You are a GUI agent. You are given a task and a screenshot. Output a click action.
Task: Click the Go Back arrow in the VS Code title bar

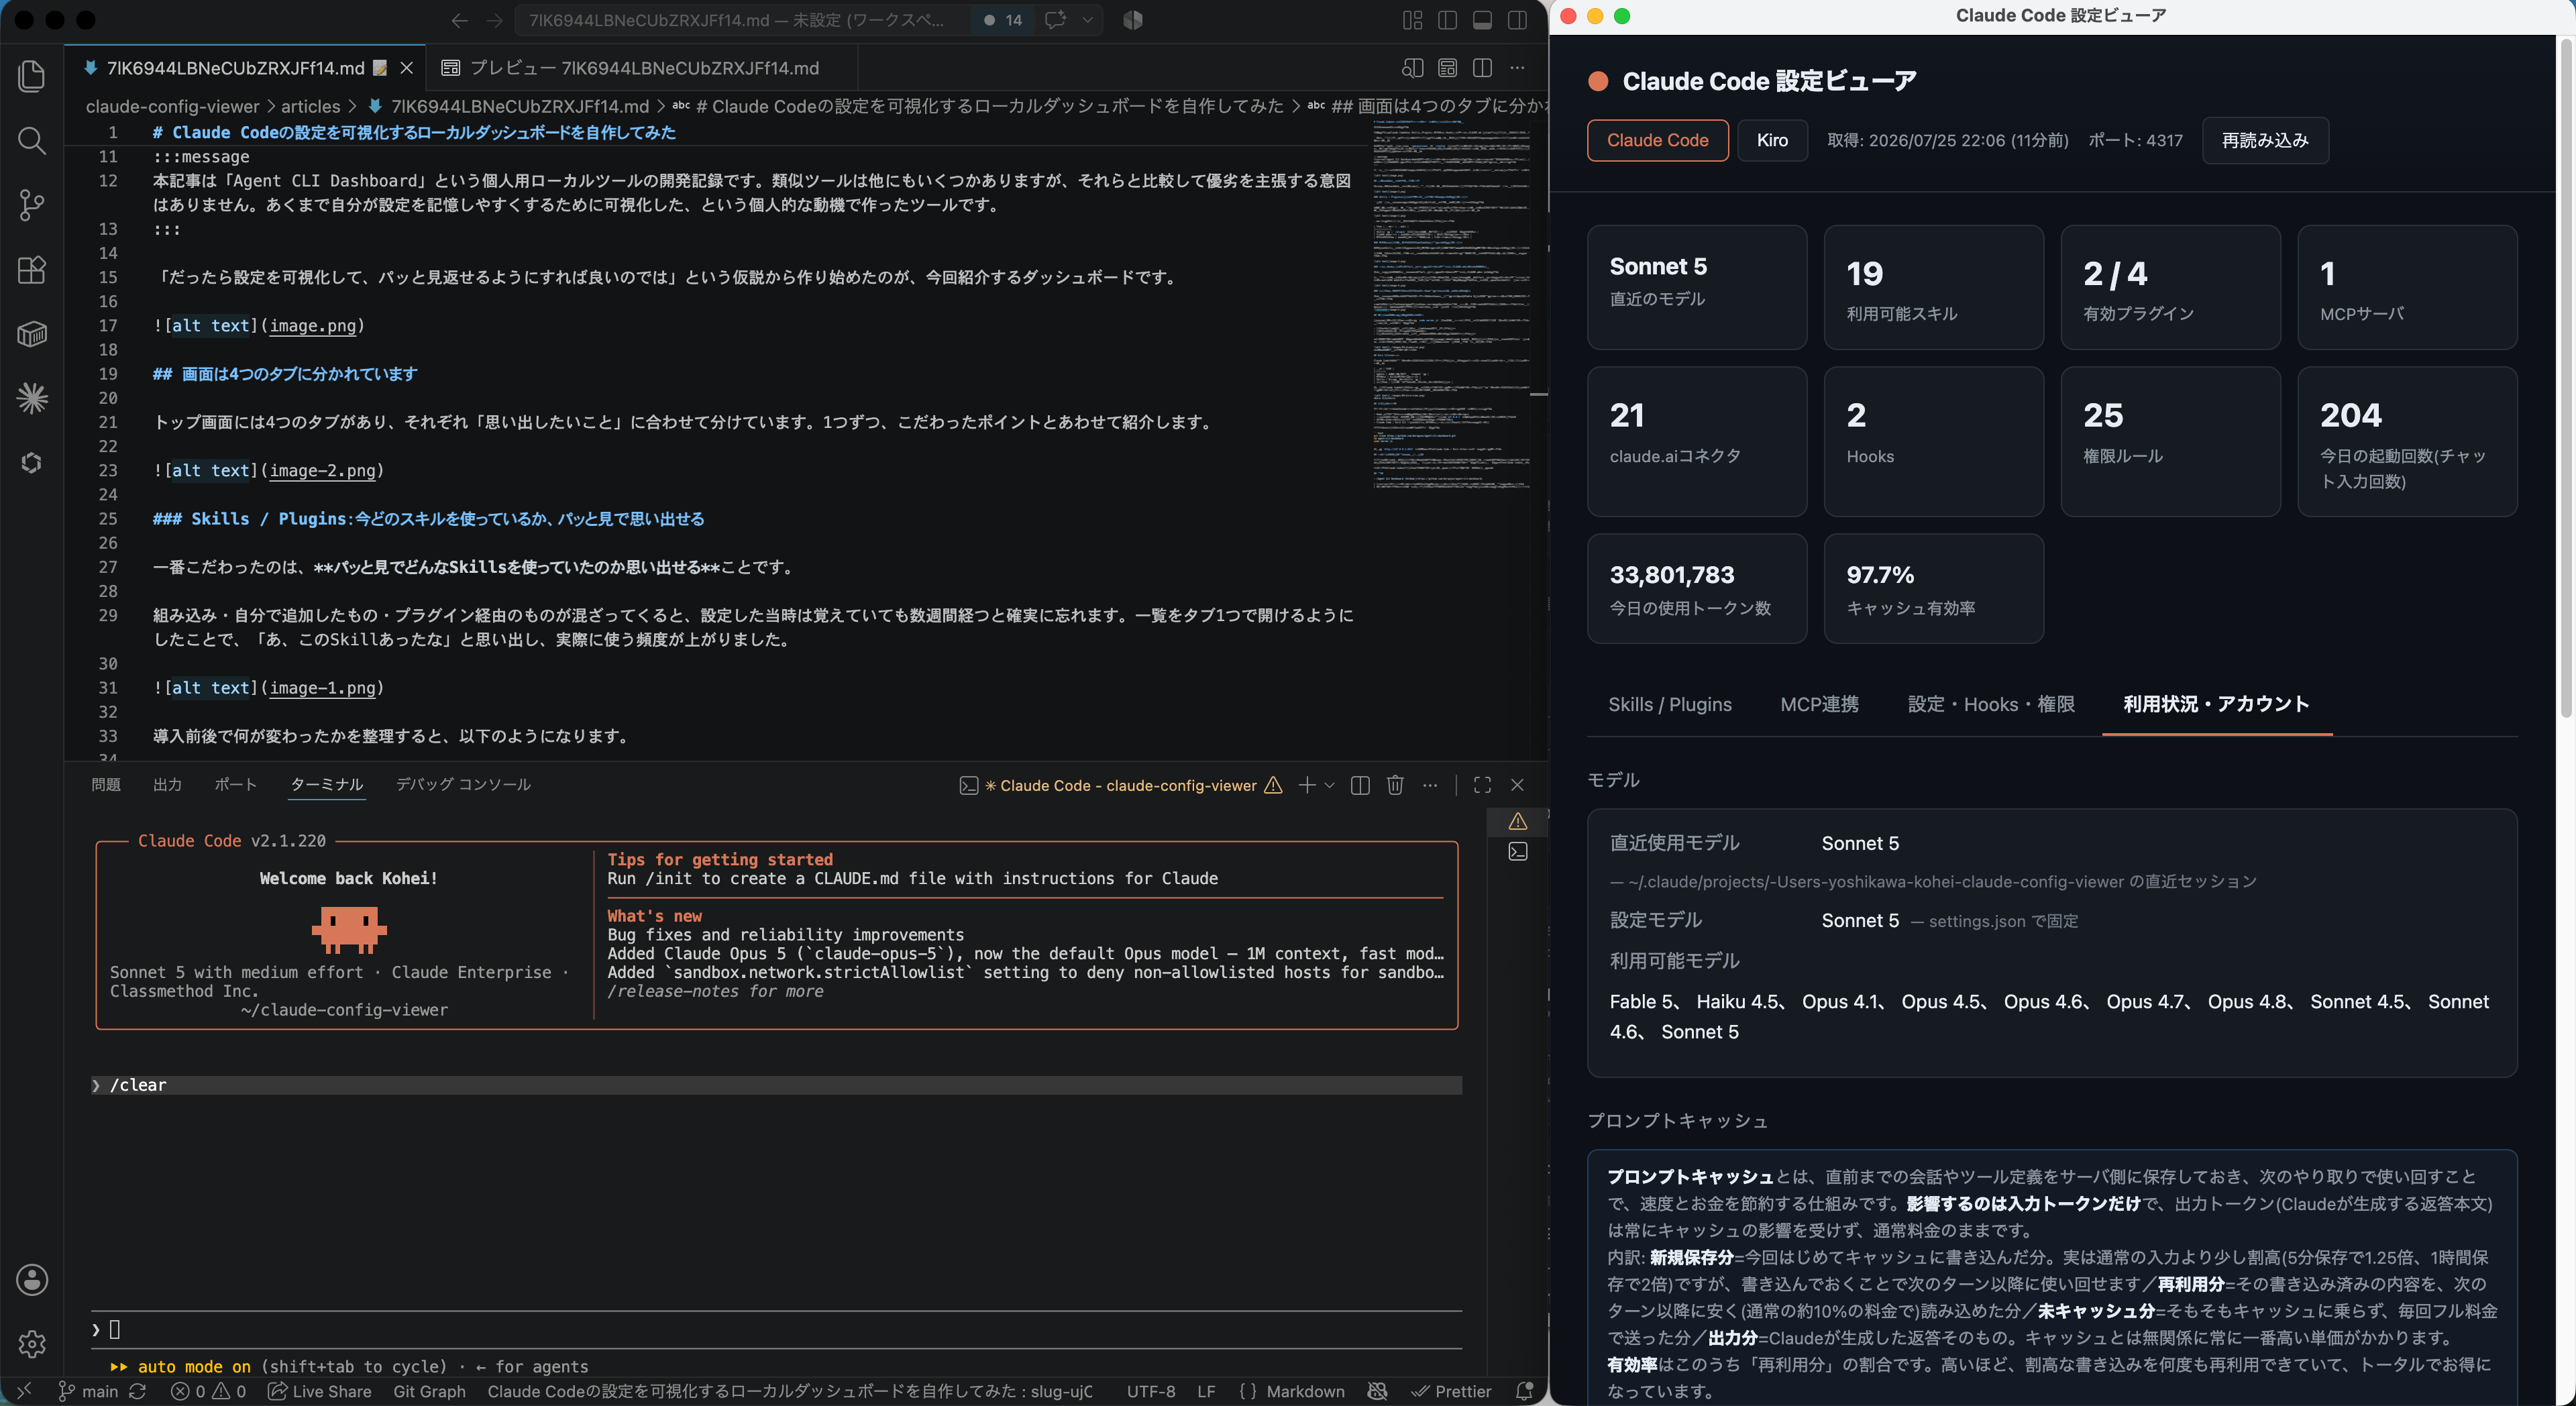459,20
